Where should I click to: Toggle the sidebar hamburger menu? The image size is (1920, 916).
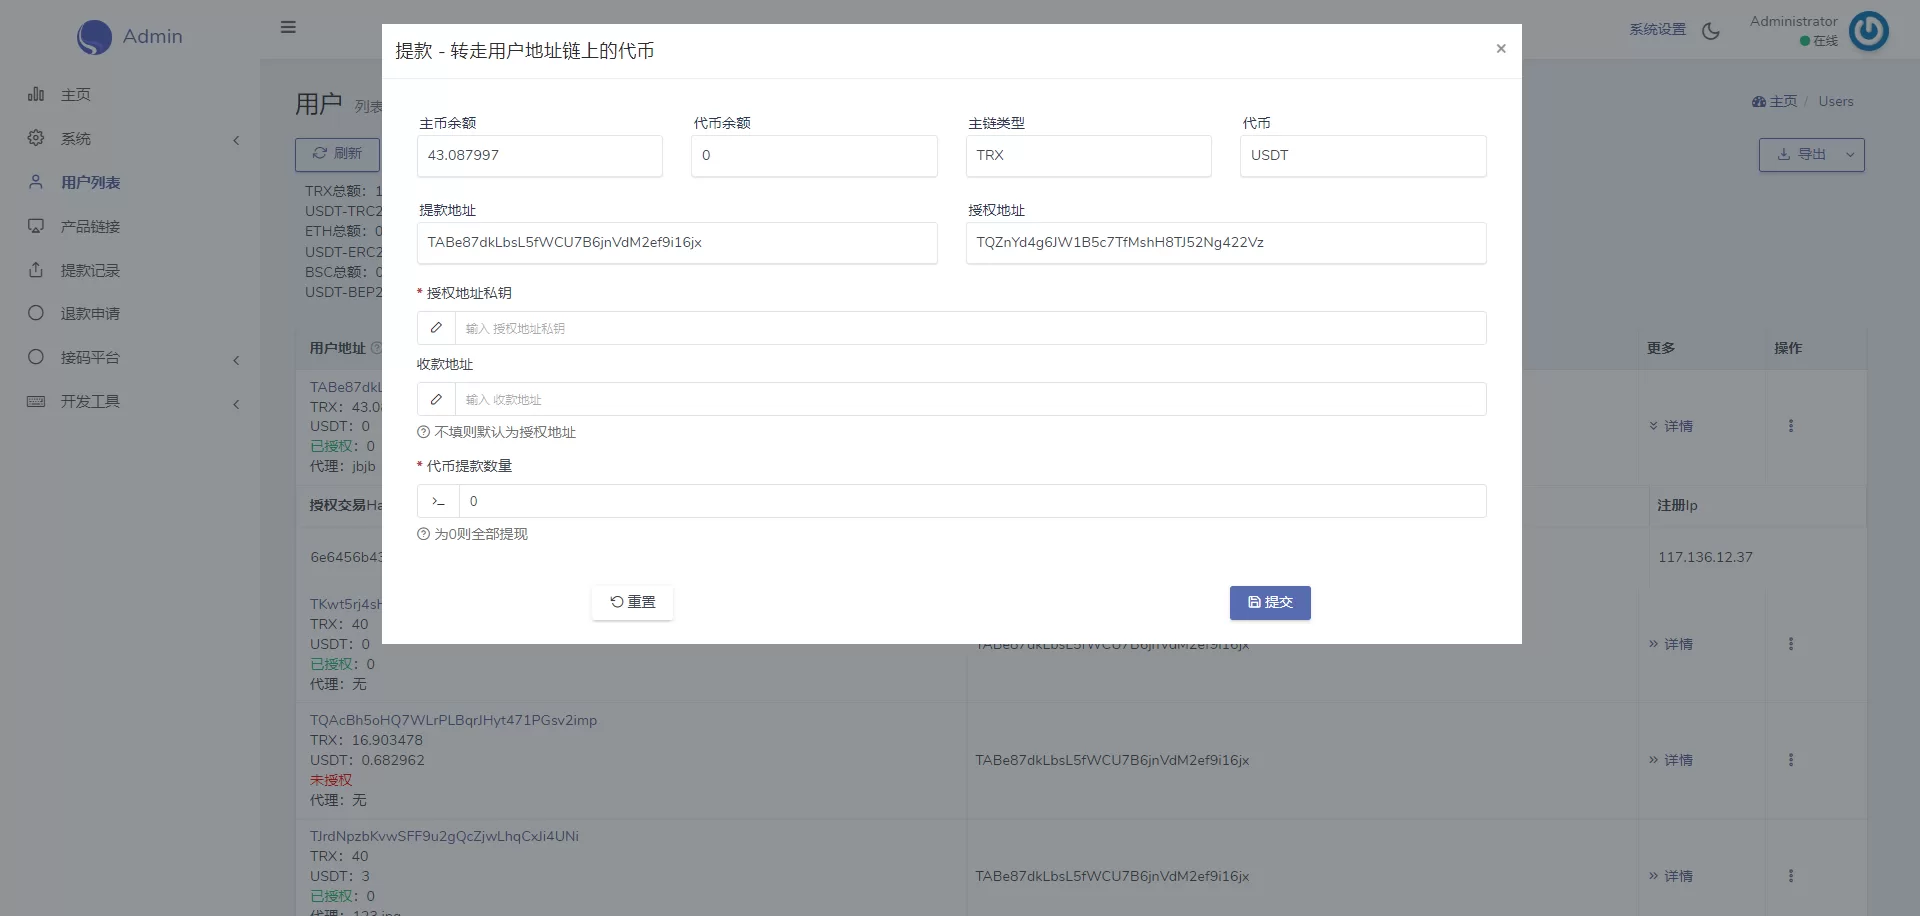pos(288,28)
